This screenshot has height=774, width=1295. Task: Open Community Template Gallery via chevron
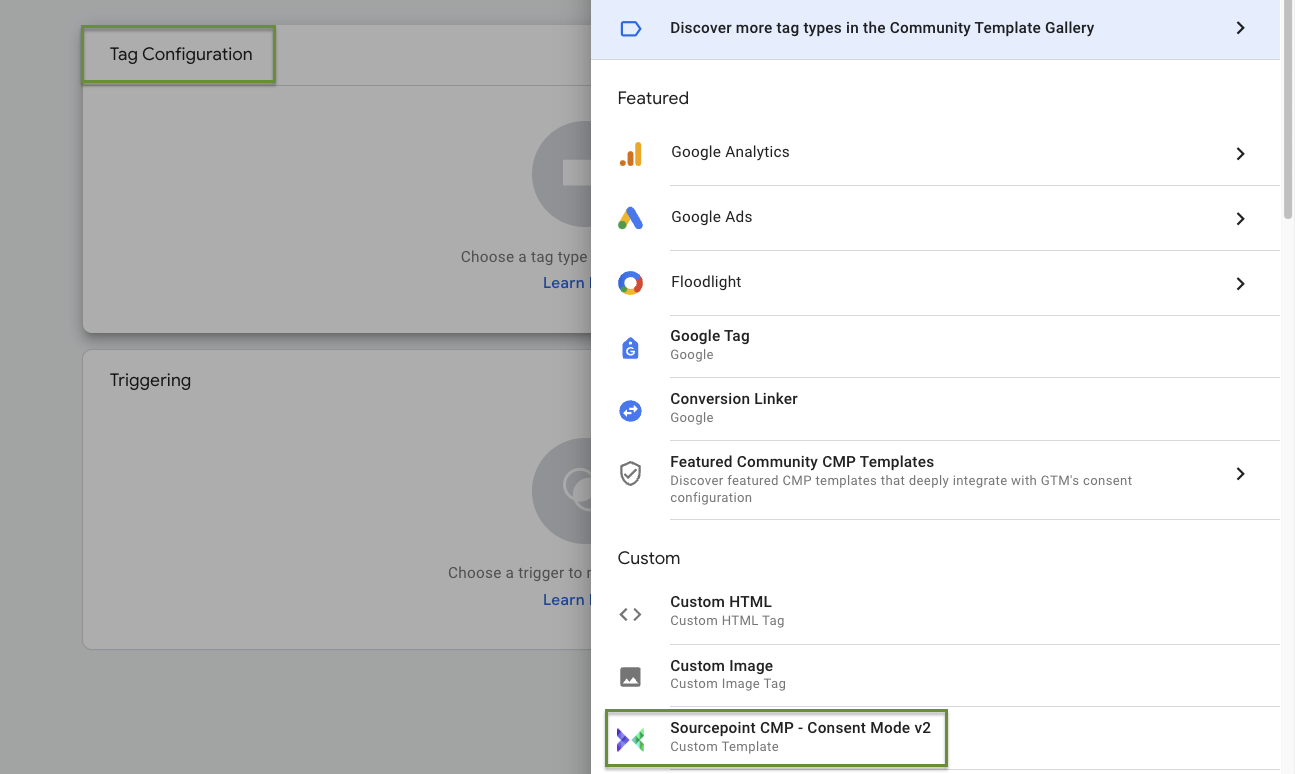(x=1240, y=28)
